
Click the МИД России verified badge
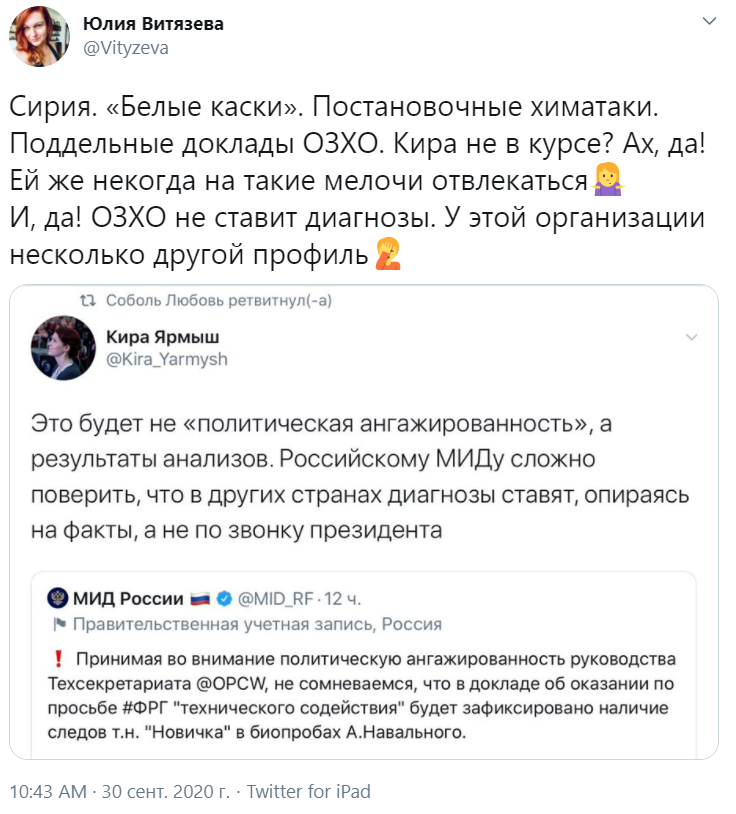(225, 599)
